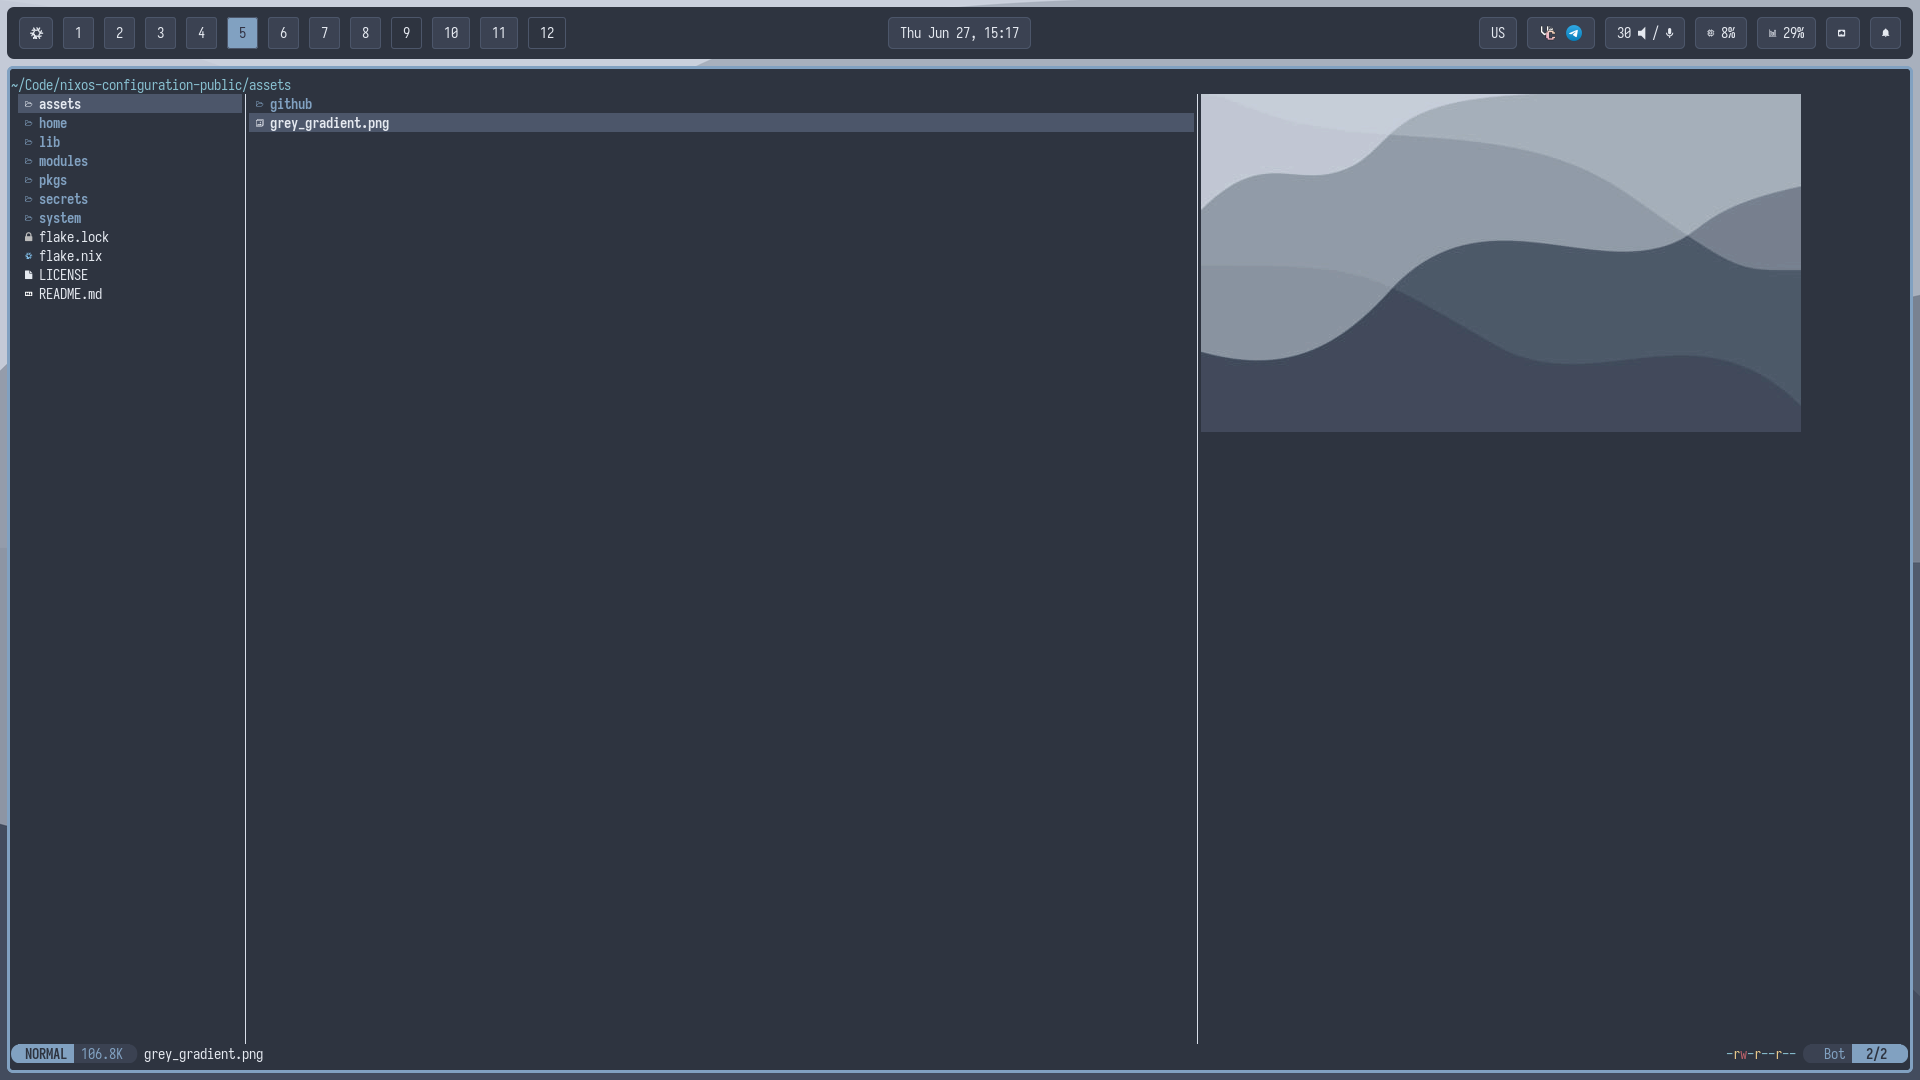Click the gear launcher icon
Viewport: 1920px width, 1080px height.
[36, 33]
